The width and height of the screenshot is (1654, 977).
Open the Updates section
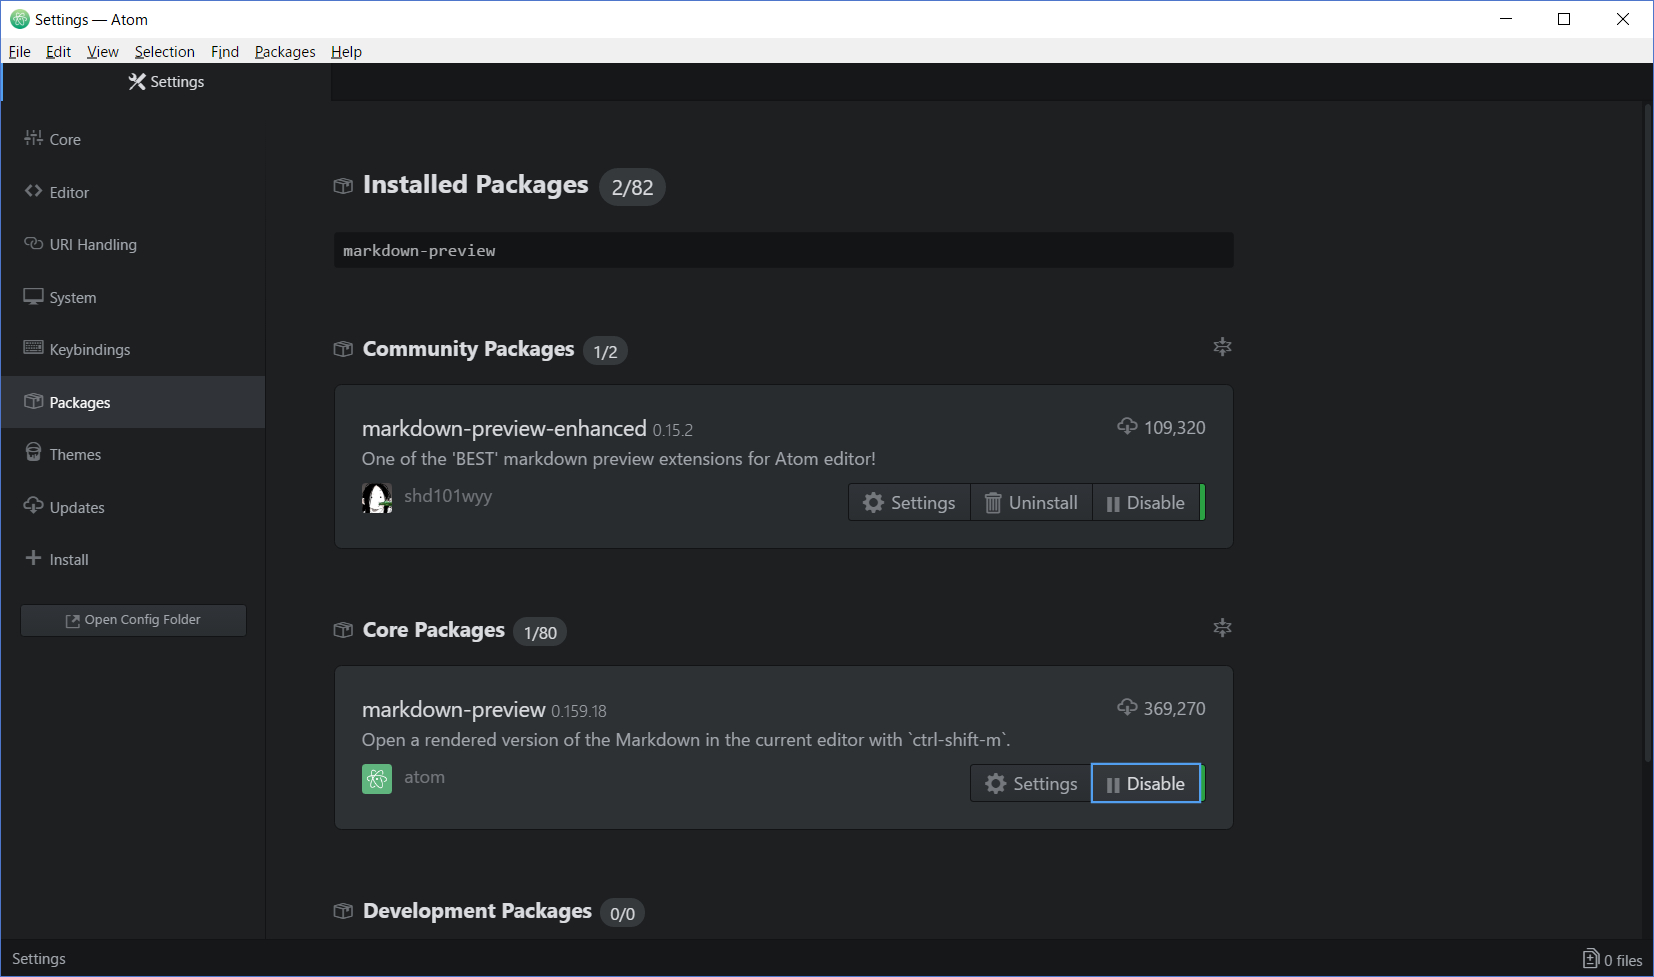tap(76, 507)
